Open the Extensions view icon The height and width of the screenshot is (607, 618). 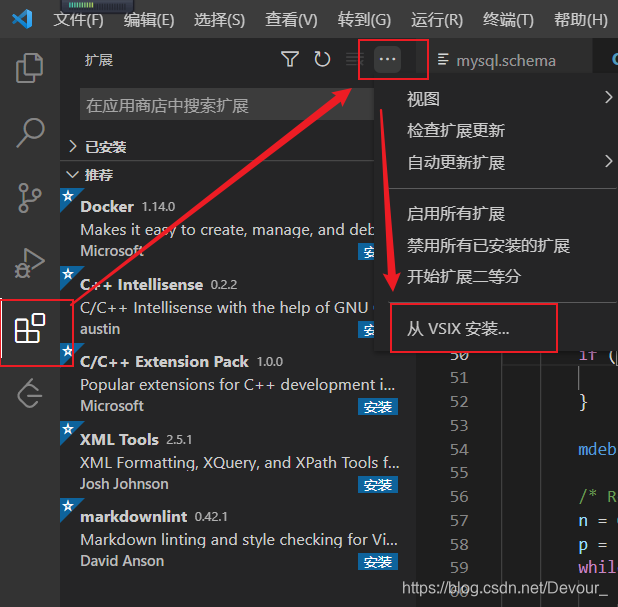coord(30,328)
